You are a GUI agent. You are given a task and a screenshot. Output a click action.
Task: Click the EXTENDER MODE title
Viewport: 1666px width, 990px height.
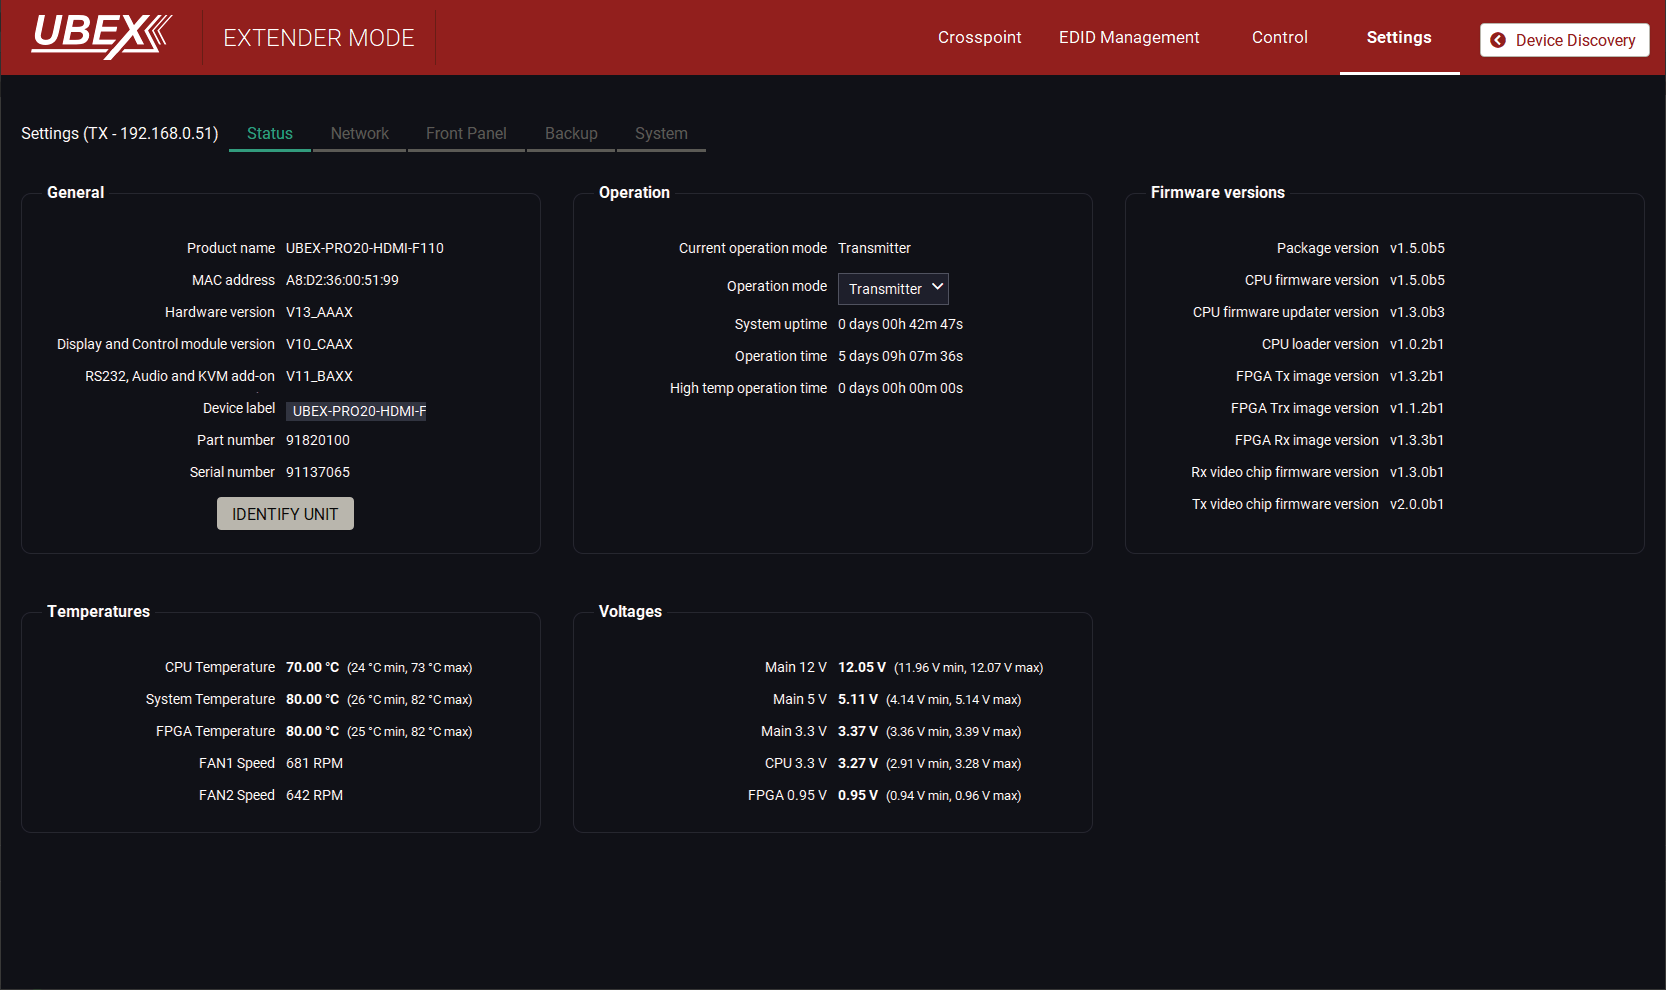click(318, 38)
